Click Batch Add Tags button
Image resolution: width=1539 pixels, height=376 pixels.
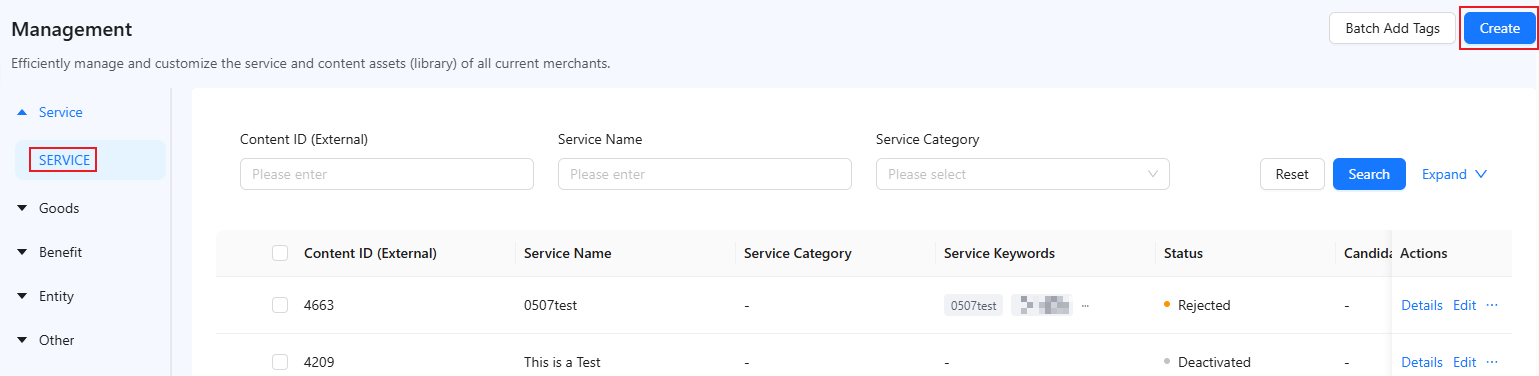(1392, 28)
